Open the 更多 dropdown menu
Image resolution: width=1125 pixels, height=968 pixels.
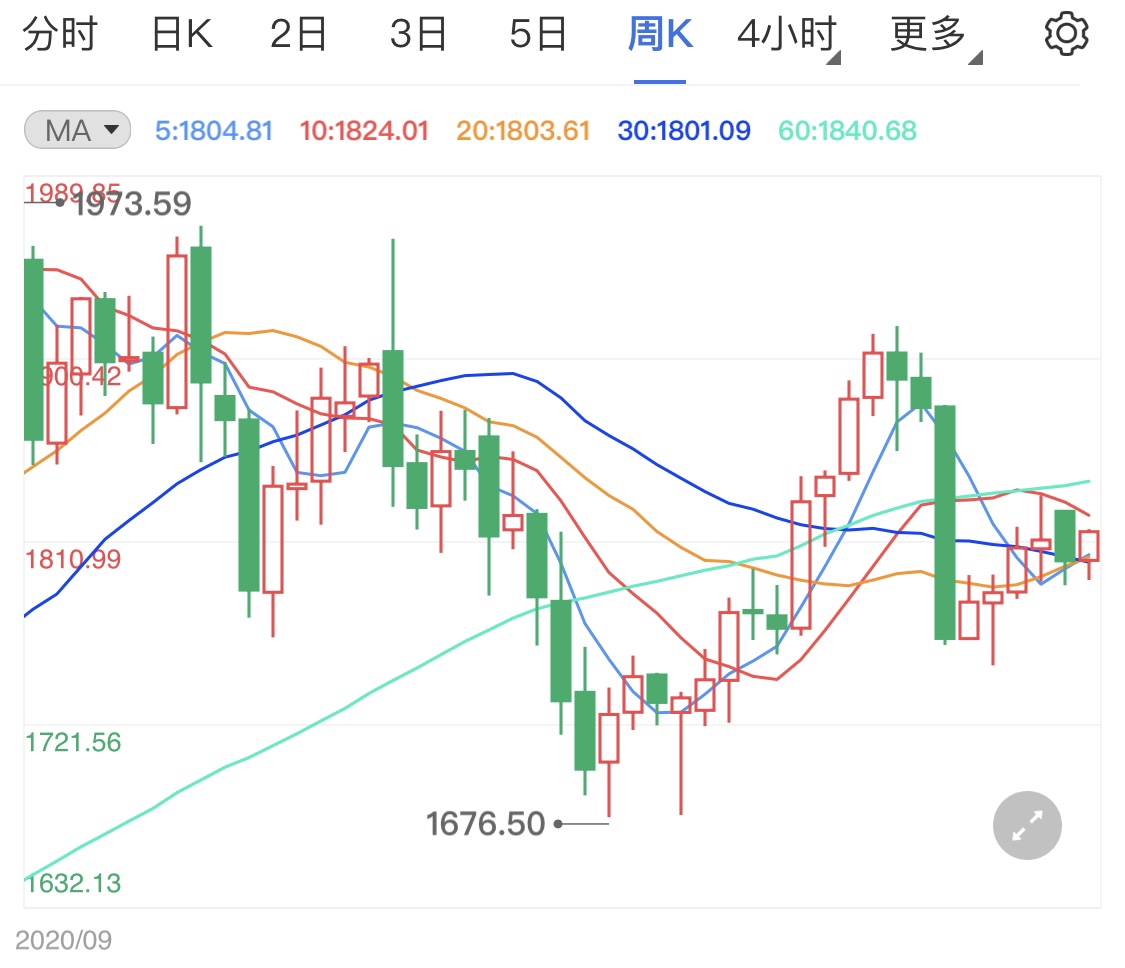coord(928,31)
